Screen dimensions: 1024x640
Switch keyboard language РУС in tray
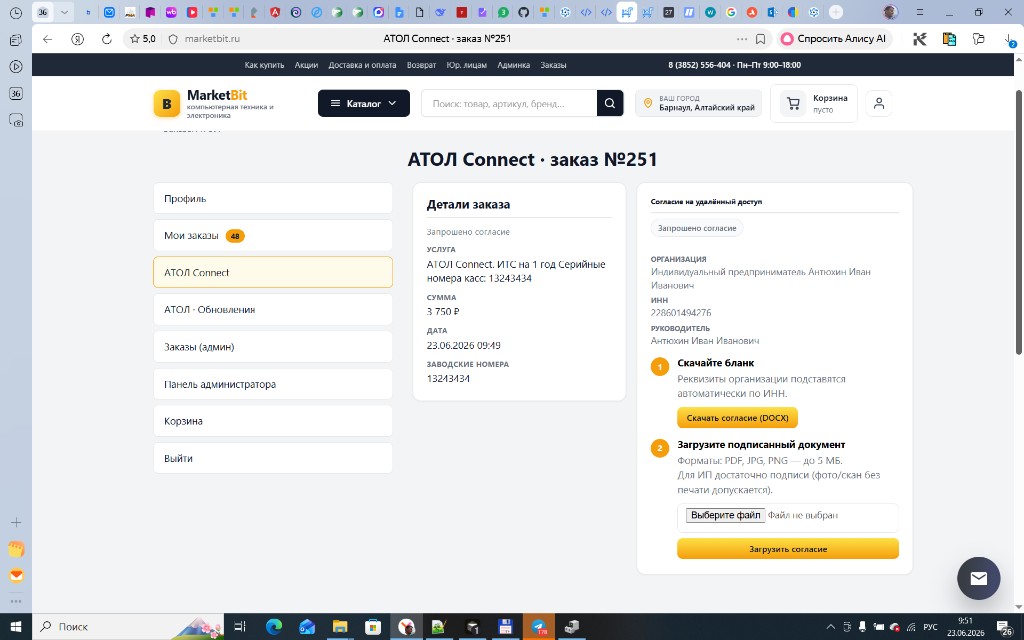coord(931,627)
